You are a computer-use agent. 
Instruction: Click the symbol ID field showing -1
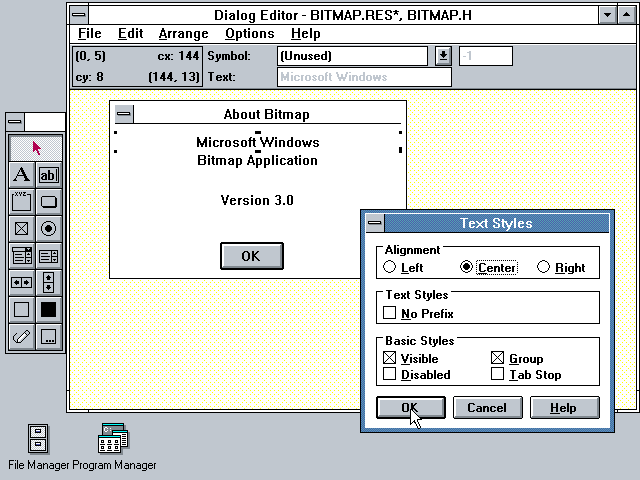pyautogui.click(x=486, y=56)
